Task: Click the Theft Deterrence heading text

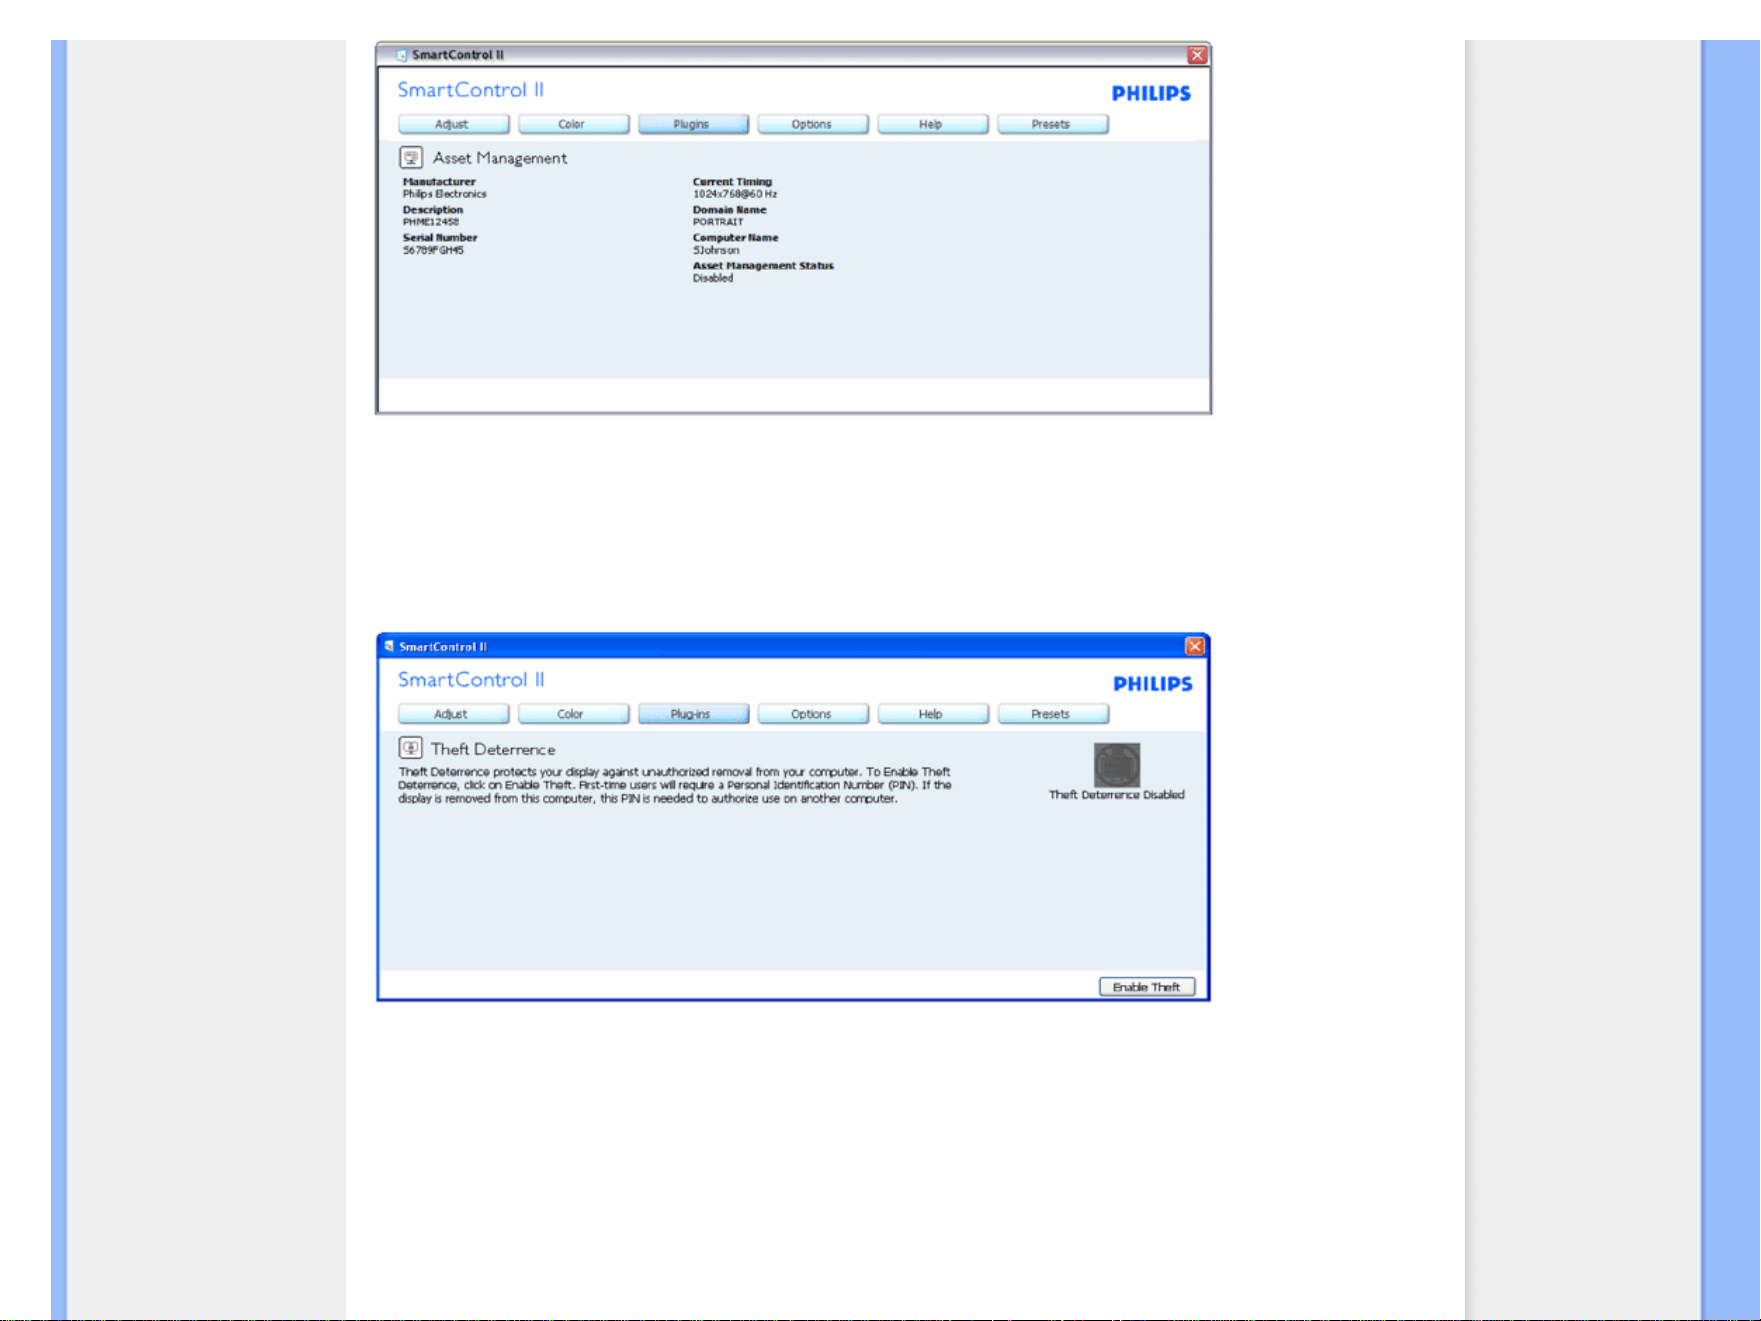Action: (493, 749)
